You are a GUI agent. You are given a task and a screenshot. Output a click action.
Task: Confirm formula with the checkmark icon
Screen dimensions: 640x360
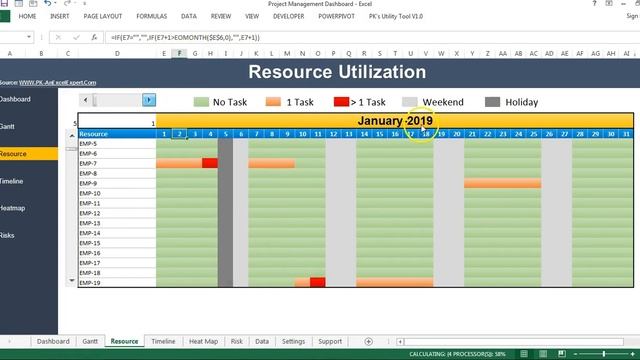click(x=76, y=38)
